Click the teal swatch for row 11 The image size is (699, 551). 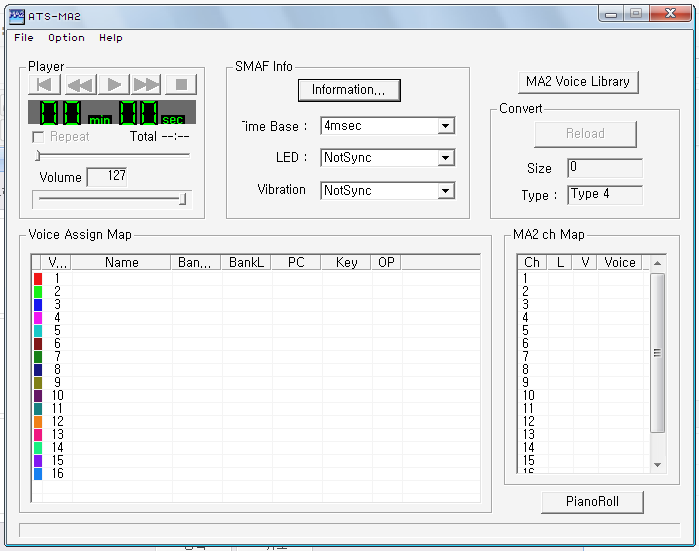pyautogui.click(x=38, y=408)
